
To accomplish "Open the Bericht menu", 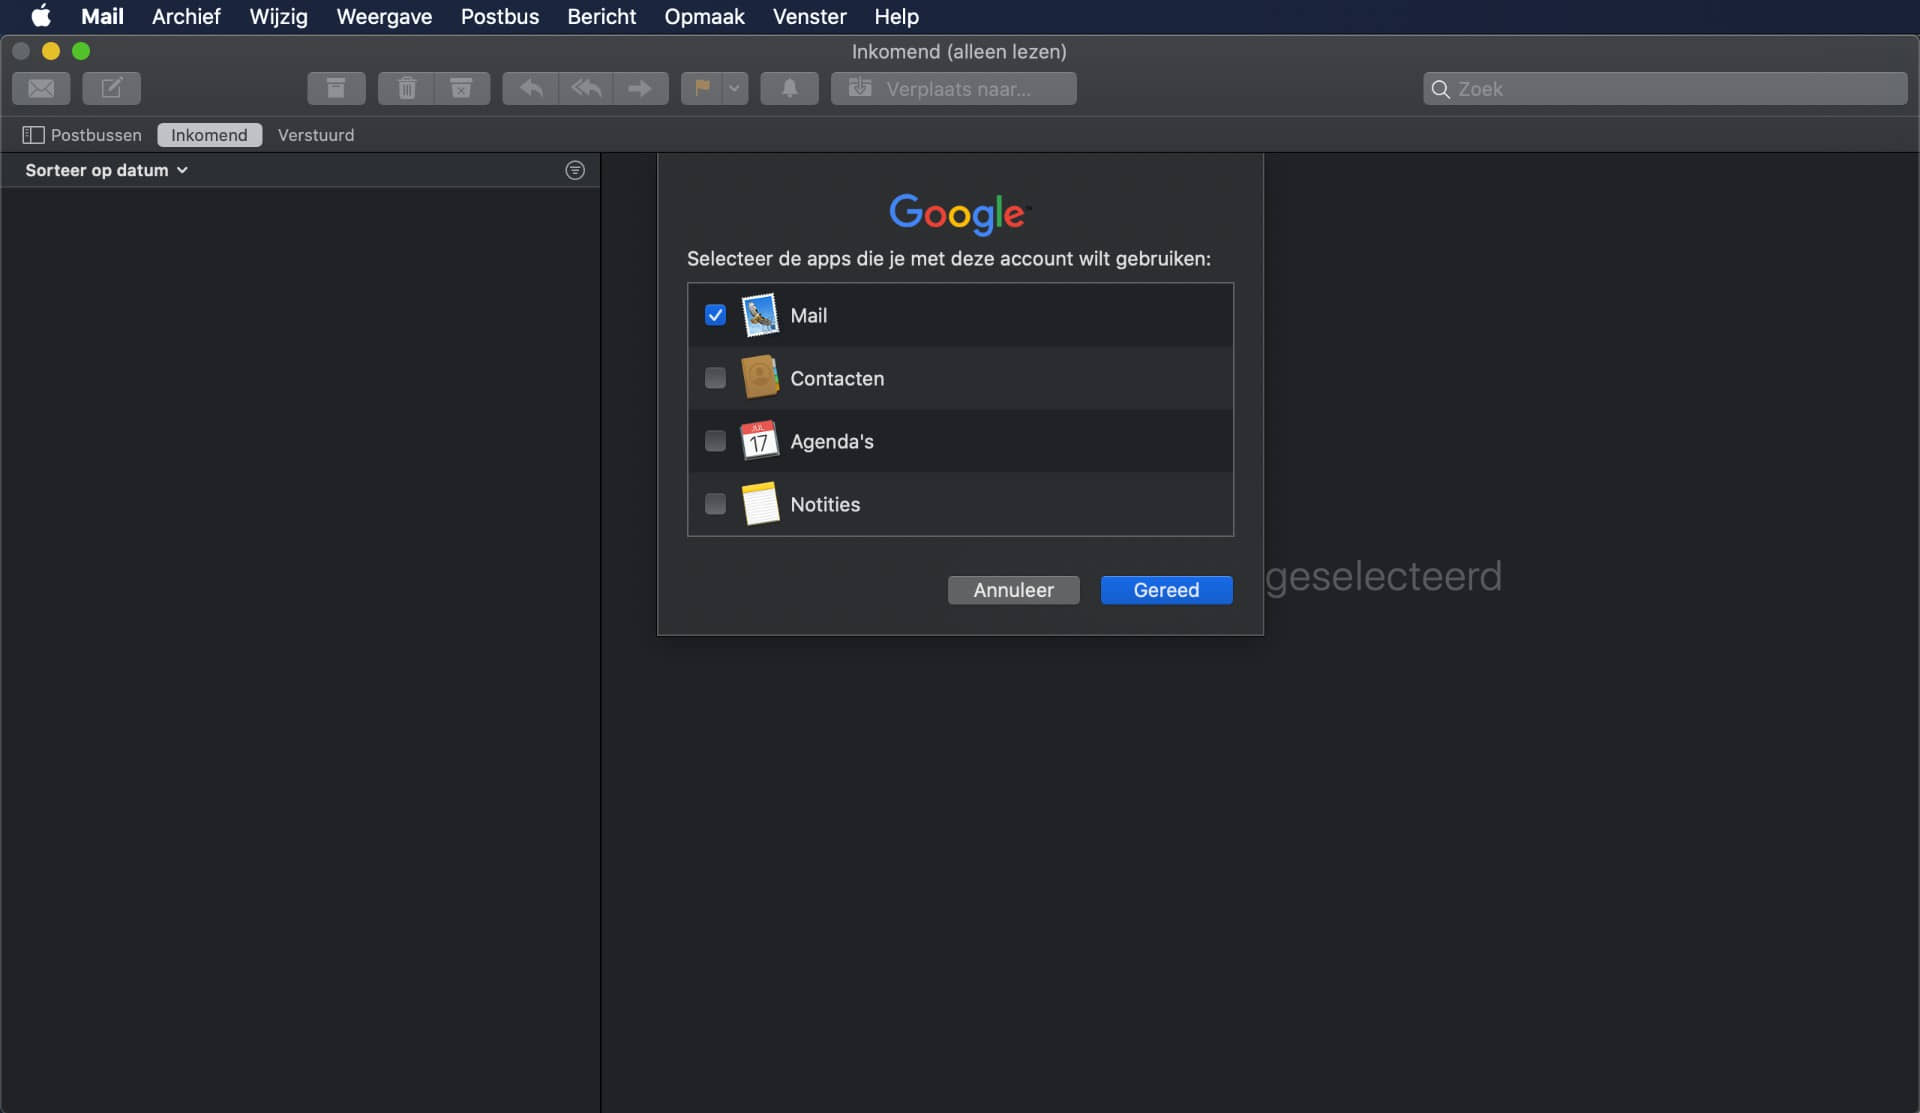I will click(x=601, y=16).
